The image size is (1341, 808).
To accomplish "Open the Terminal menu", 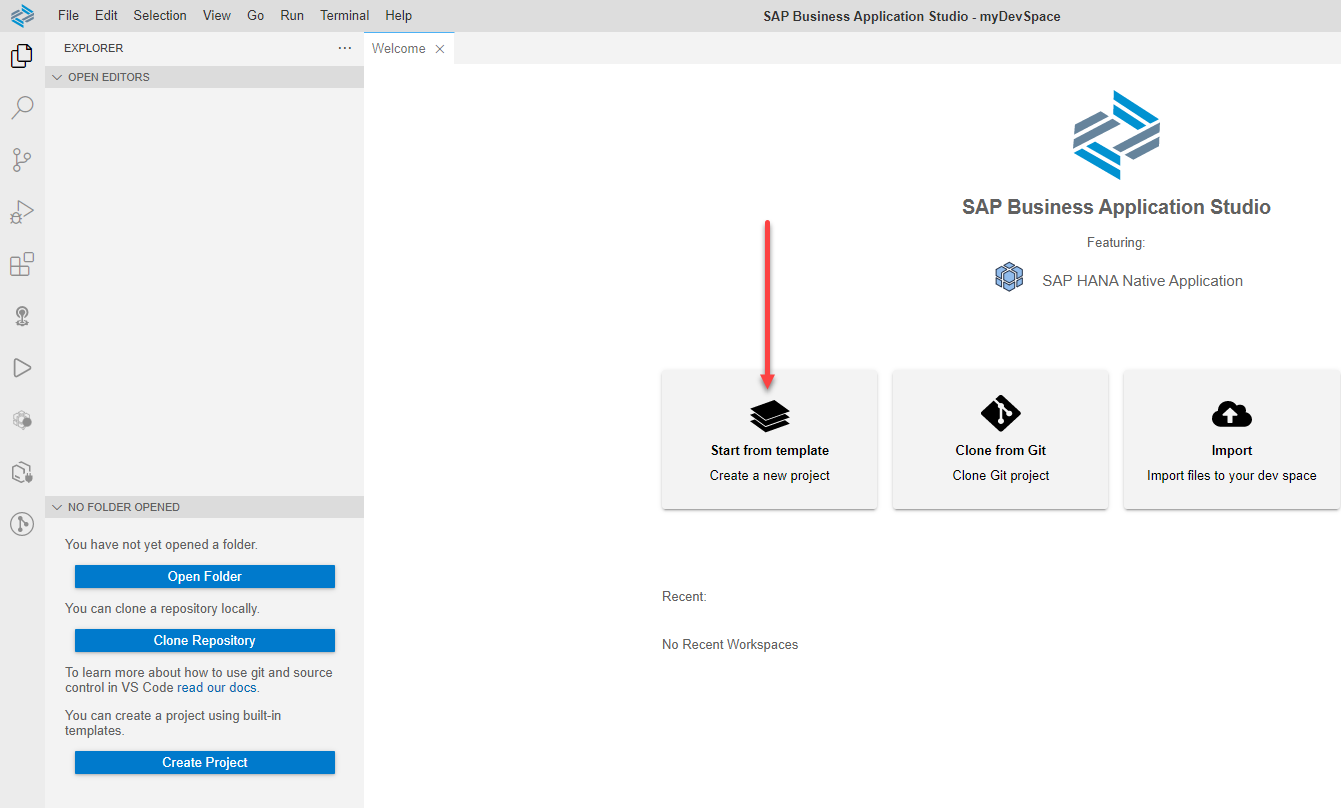I will click(x=344, y=15).
